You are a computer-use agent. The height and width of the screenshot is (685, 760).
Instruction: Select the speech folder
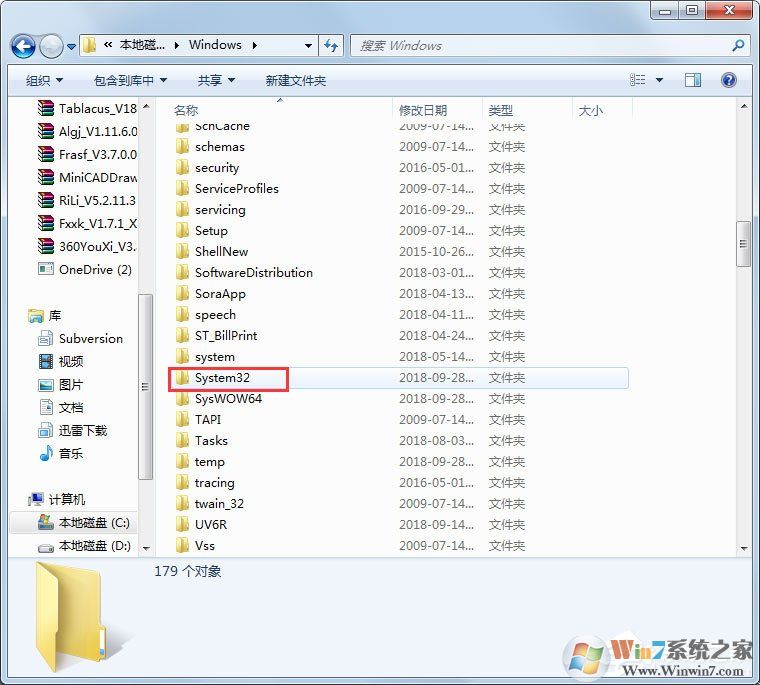tap(206, 315)
